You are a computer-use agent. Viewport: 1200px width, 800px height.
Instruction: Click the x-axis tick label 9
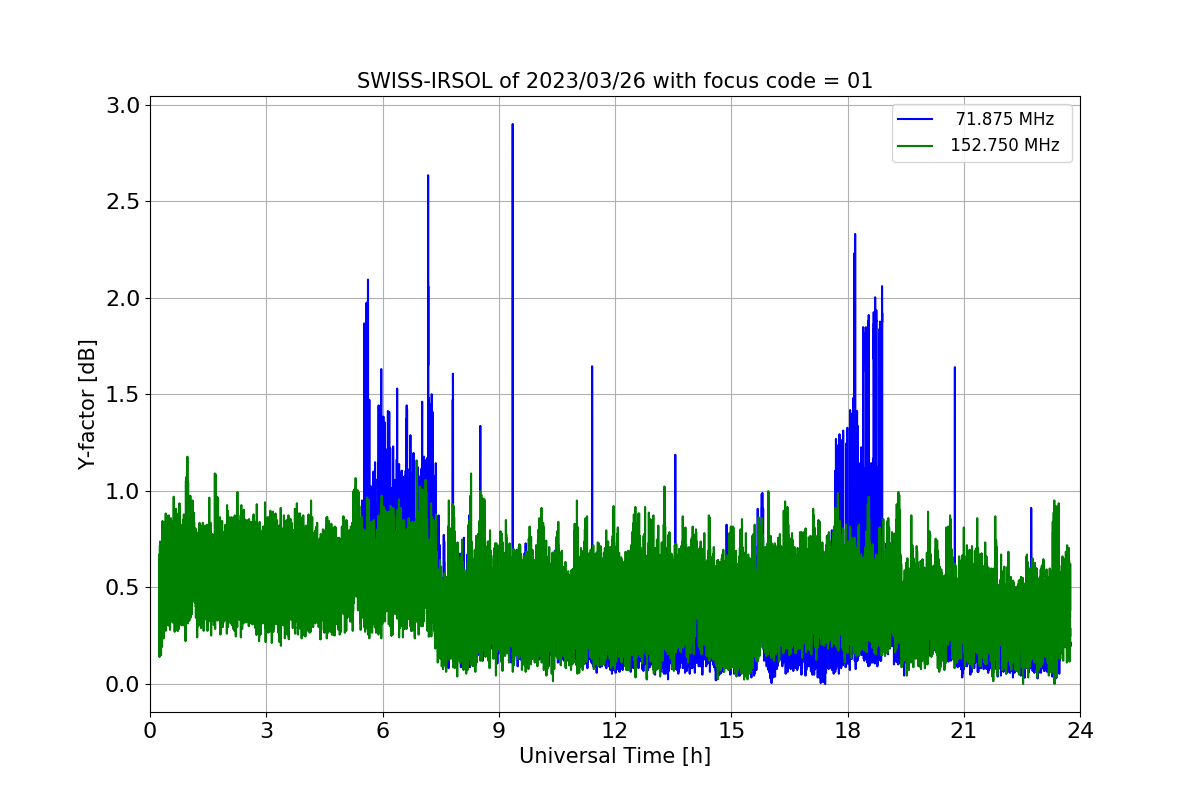(x=499, y=730)
